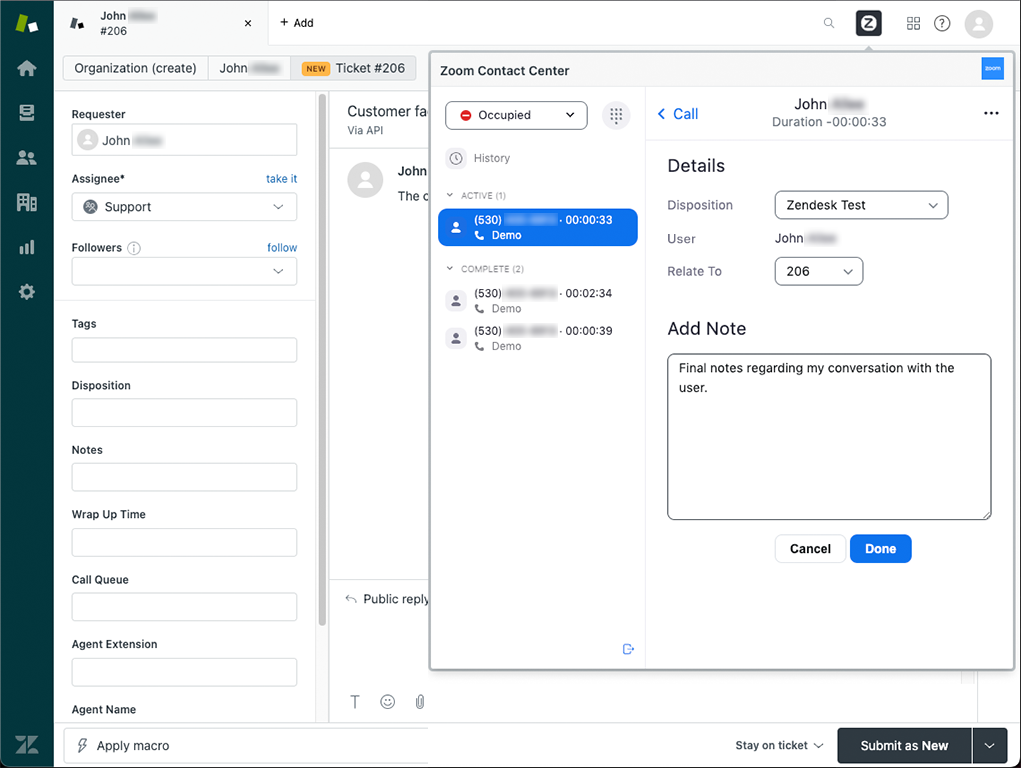Open the Views icon in the sidebar
This screenshot has height=768, width=1024.
click(x=27, y=112)
